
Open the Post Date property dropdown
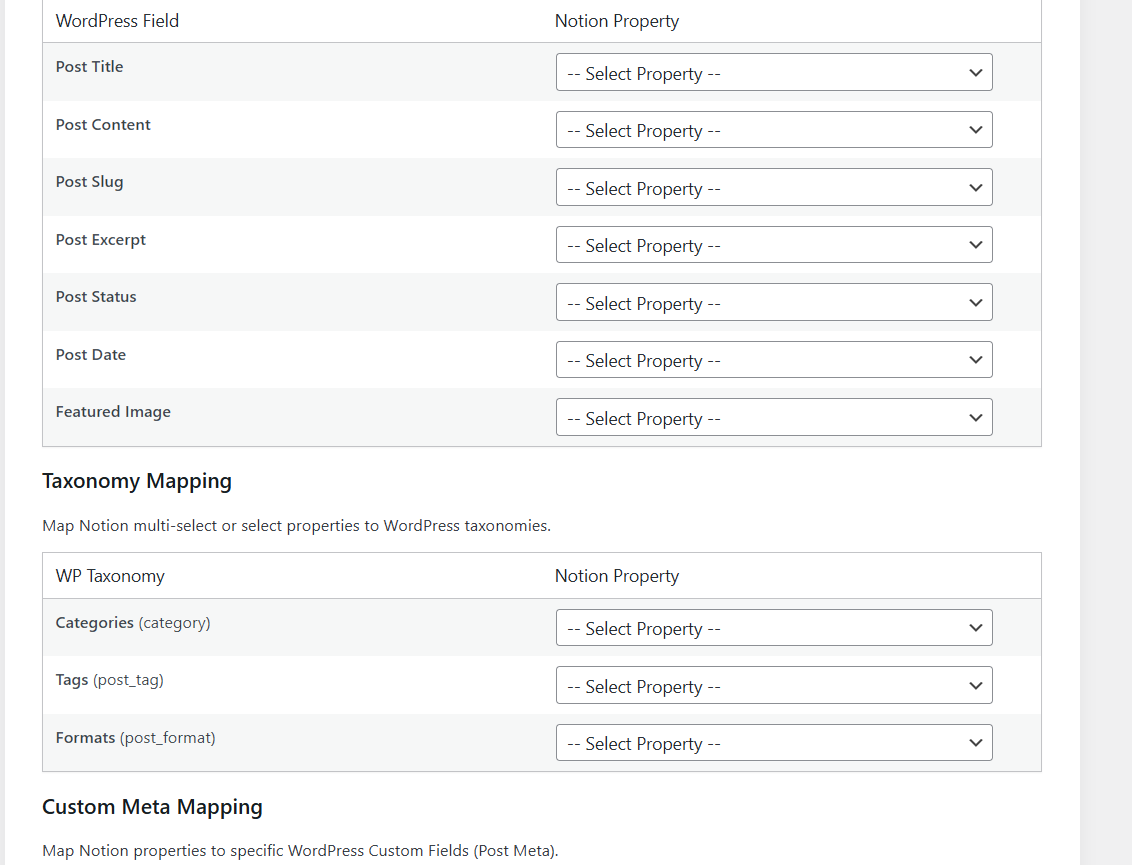click(x=774, y=359)
